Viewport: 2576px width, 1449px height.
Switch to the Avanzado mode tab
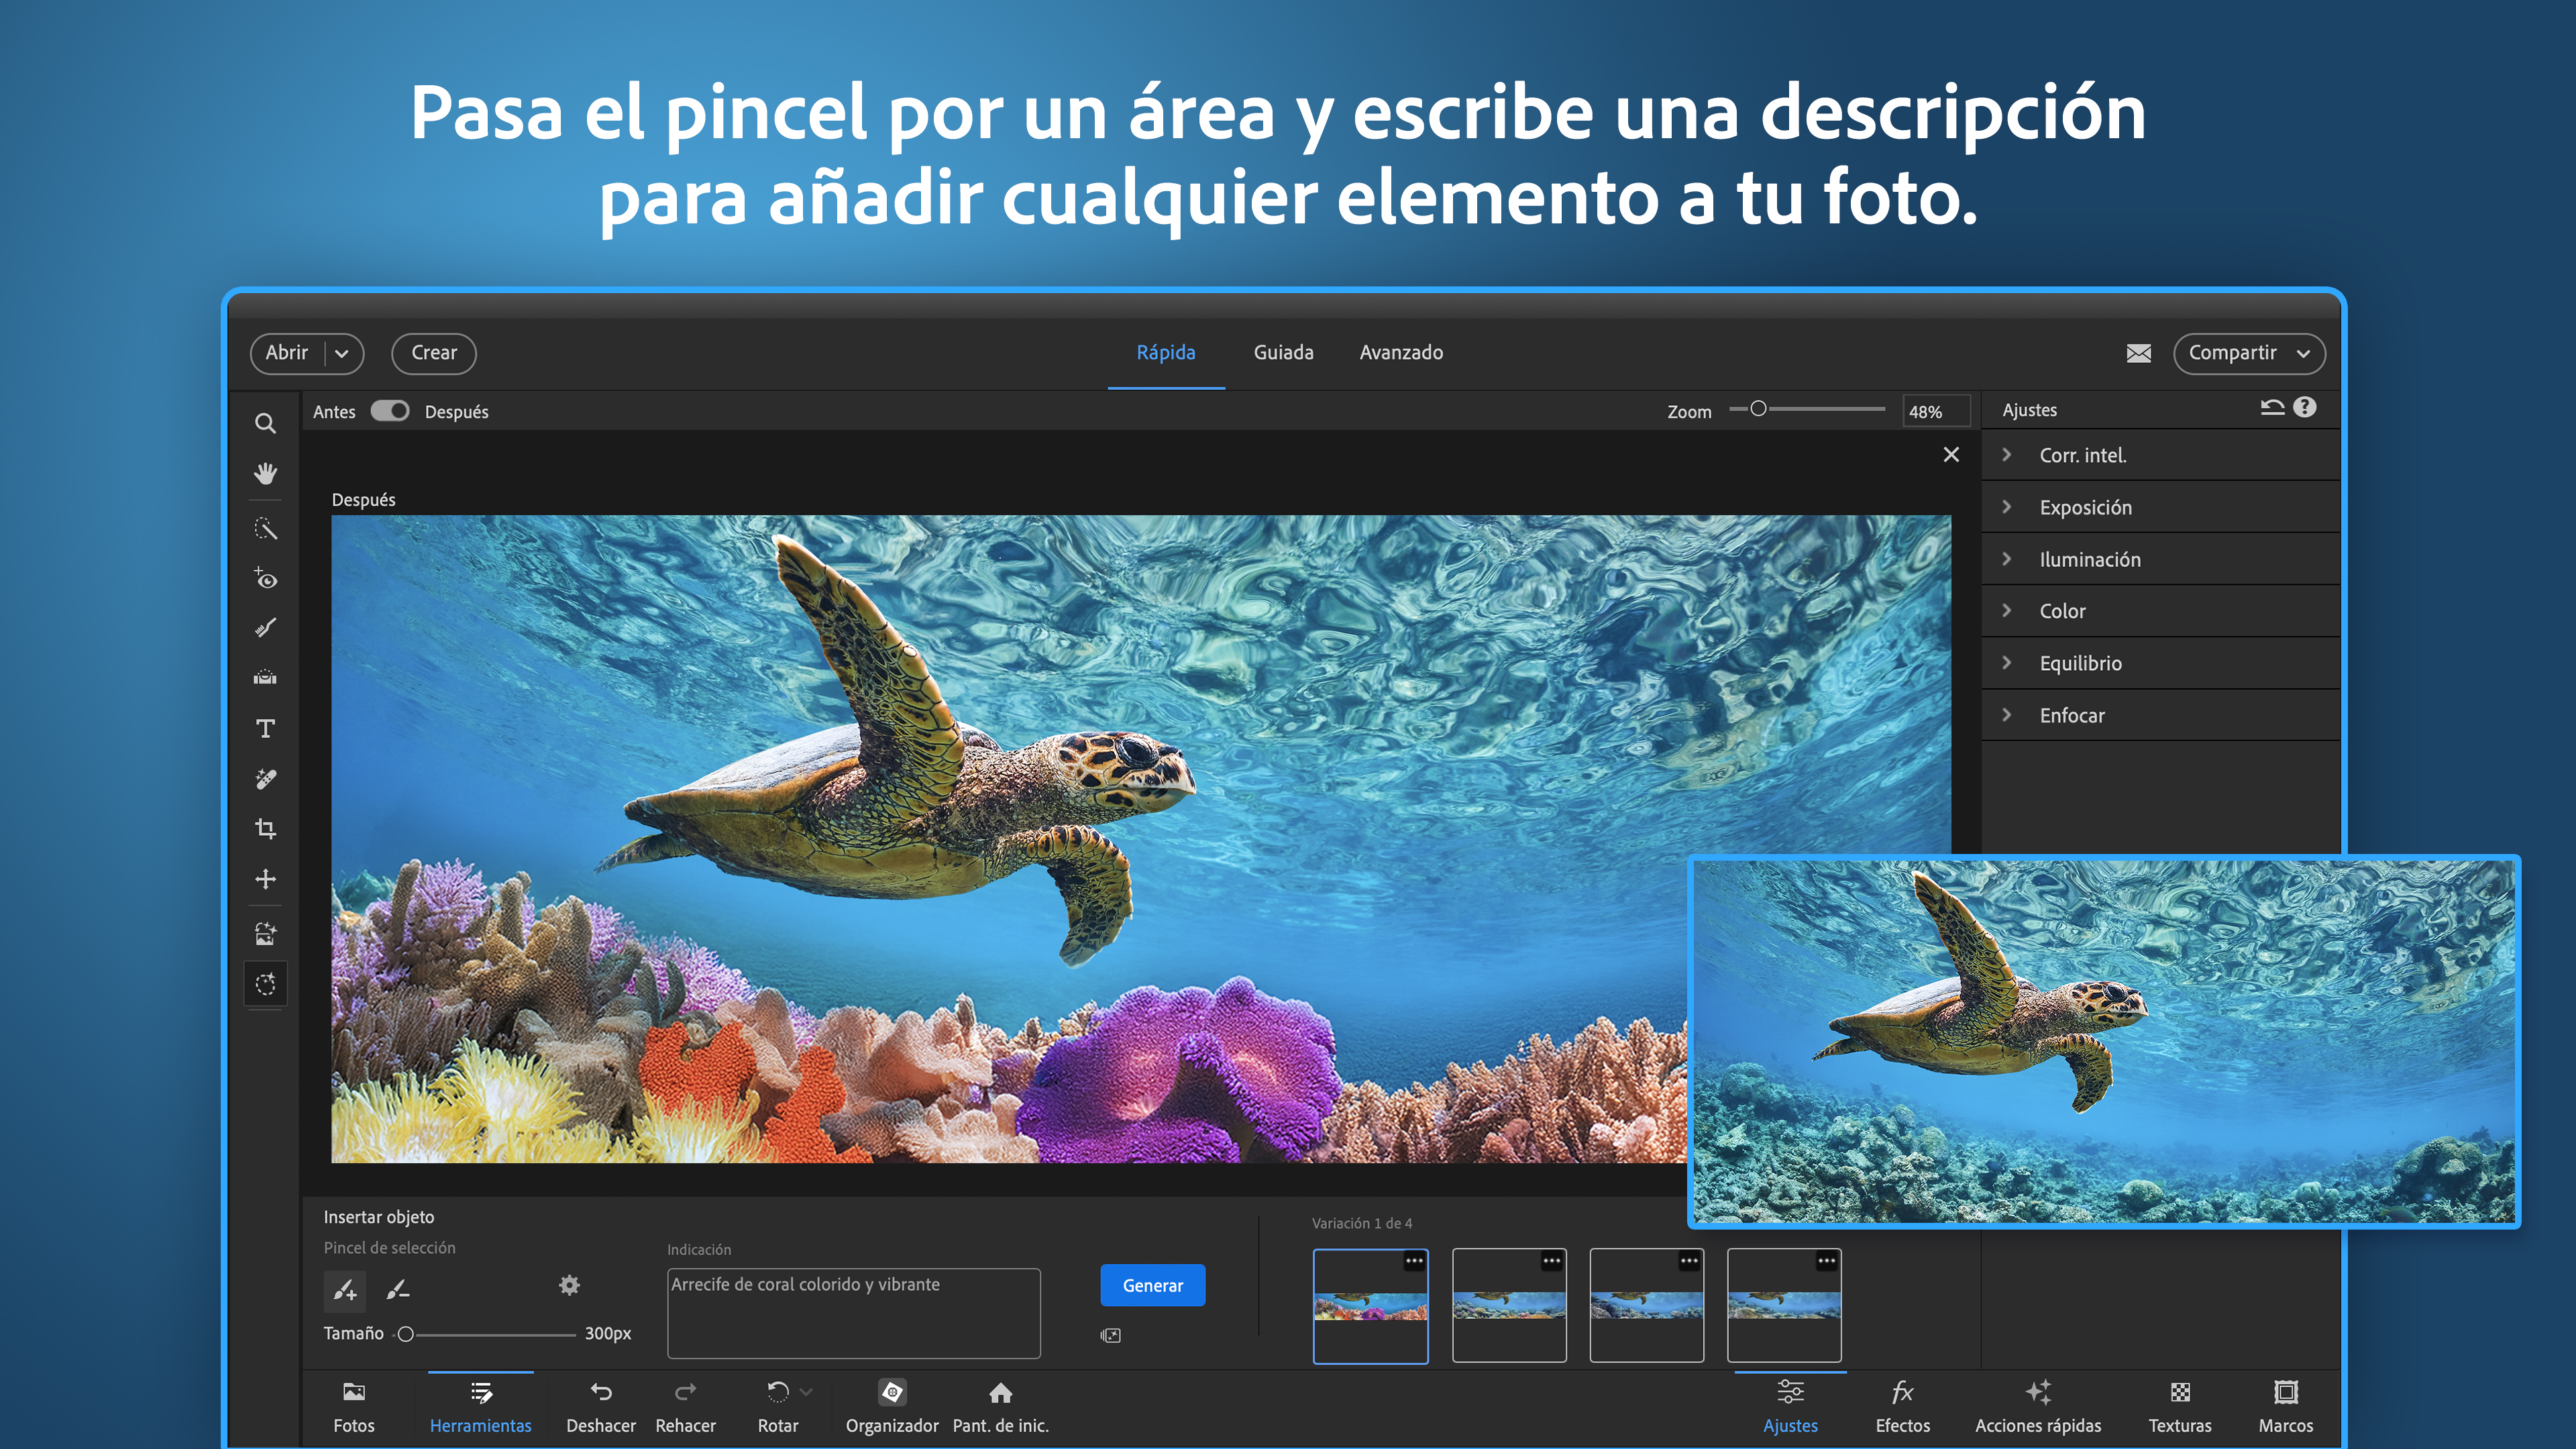tap(1401, 352)
